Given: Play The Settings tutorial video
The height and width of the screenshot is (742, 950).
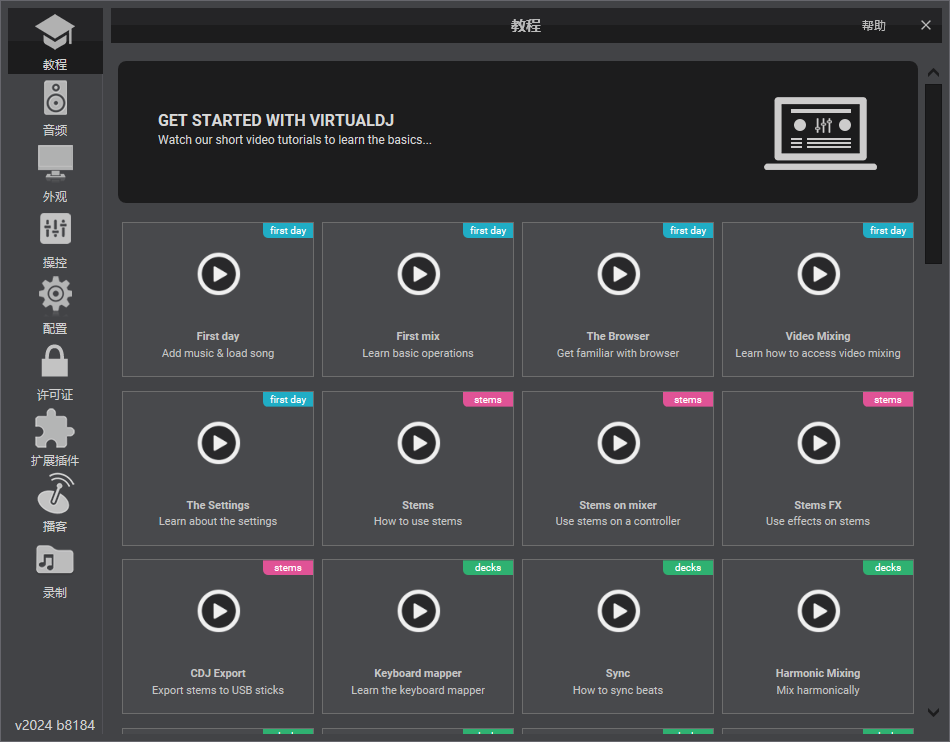Looking at the screenshot, I should tap(219, 443).
